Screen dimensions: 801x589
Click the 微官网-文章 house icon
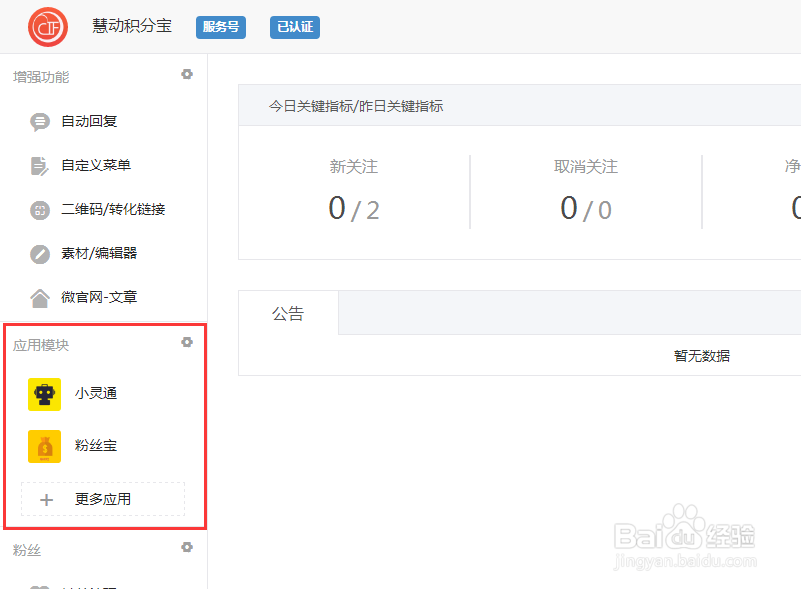(40, 298)
